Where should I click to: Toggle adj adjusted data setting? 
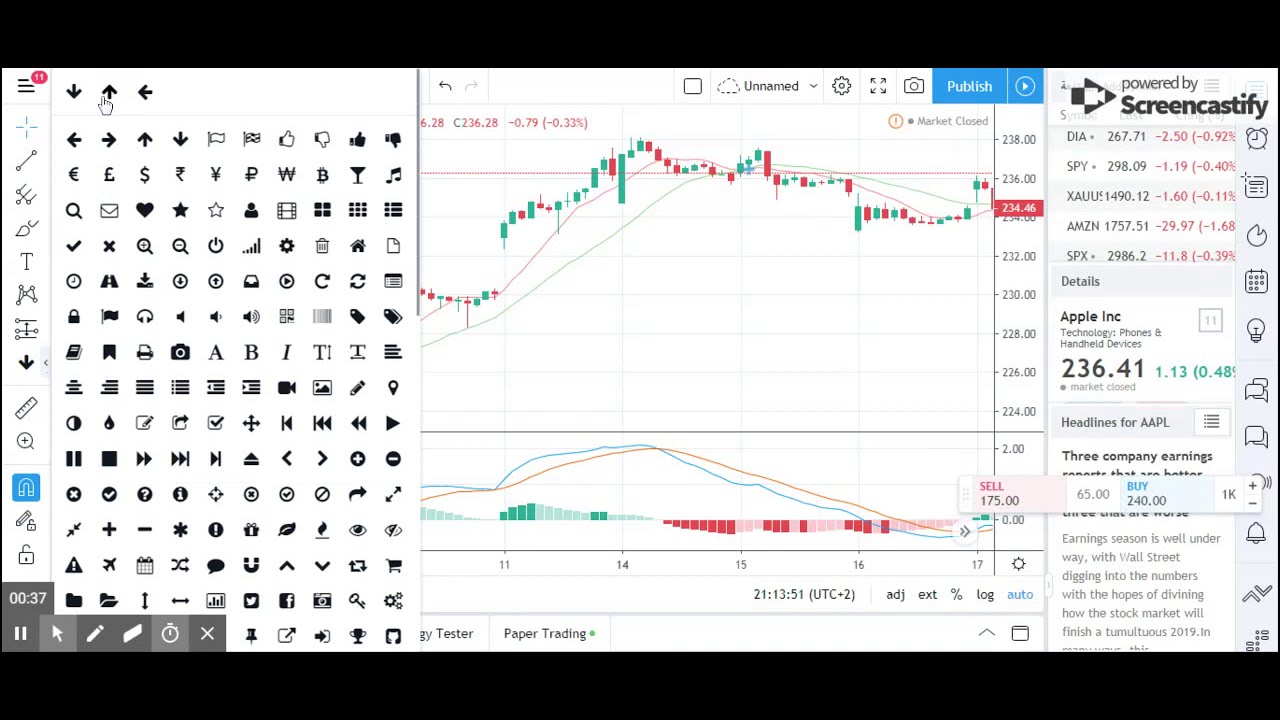click(895, 595)
